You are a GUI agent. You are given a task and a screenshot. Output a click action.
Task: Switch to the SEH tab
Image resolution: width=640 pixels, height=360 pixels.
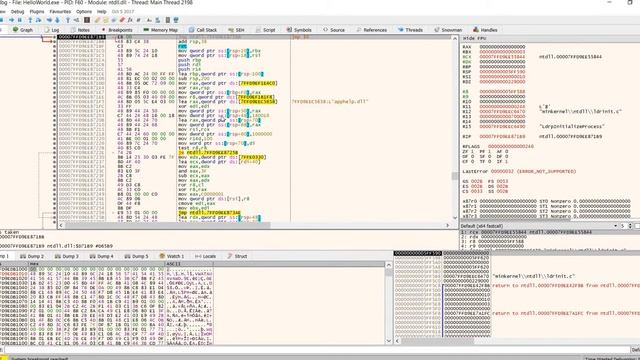tap(236, 30)
